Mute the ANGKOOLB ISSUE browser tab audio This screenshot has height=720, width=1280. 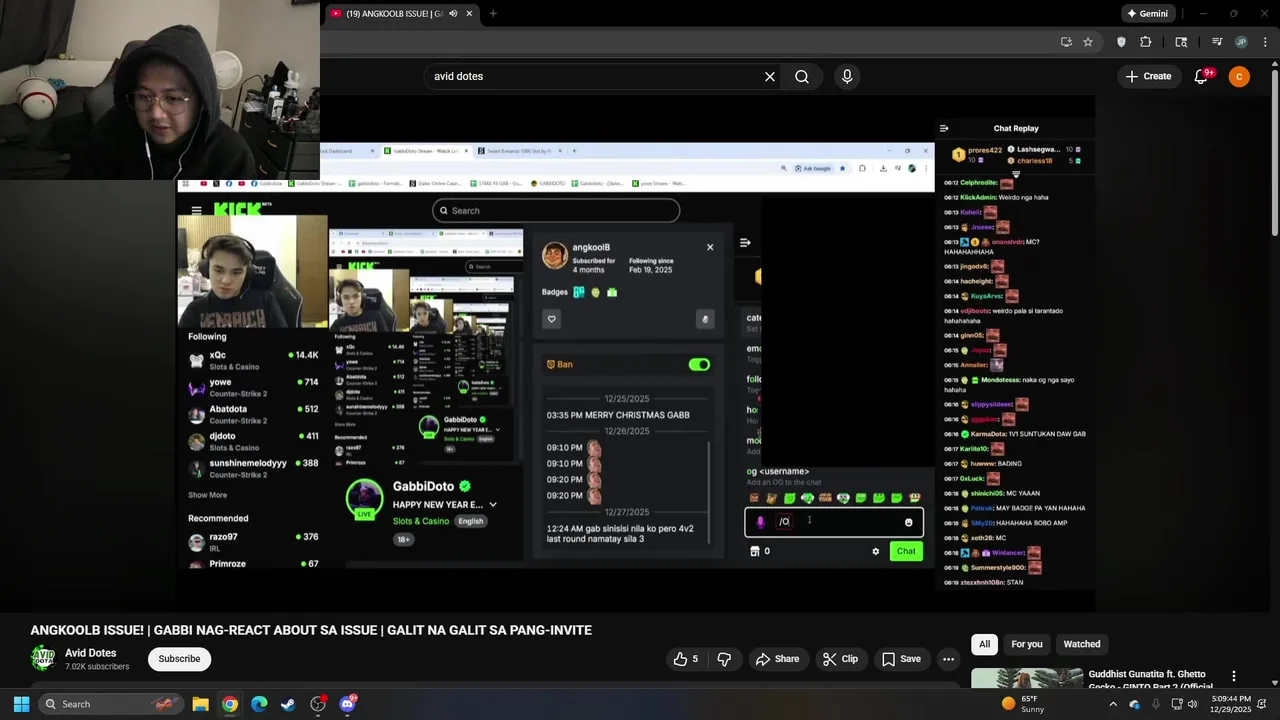[x=453, y=13]
